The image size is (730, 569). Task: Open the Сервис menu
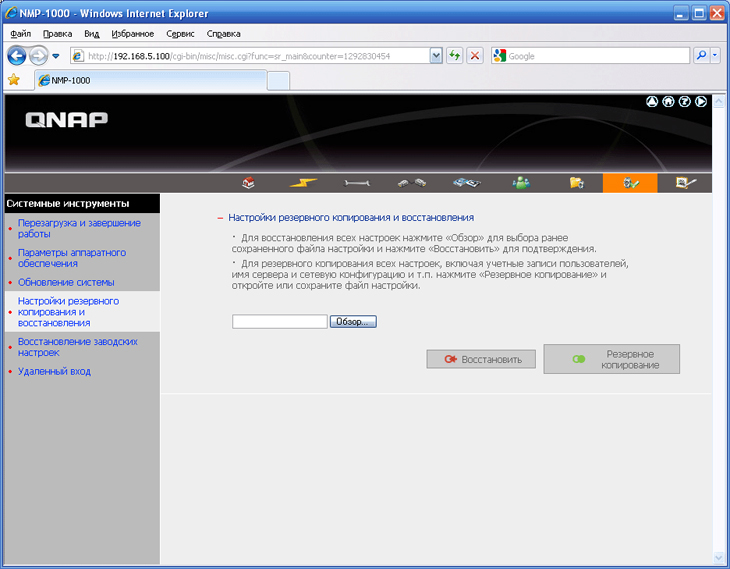coord(180,33)
